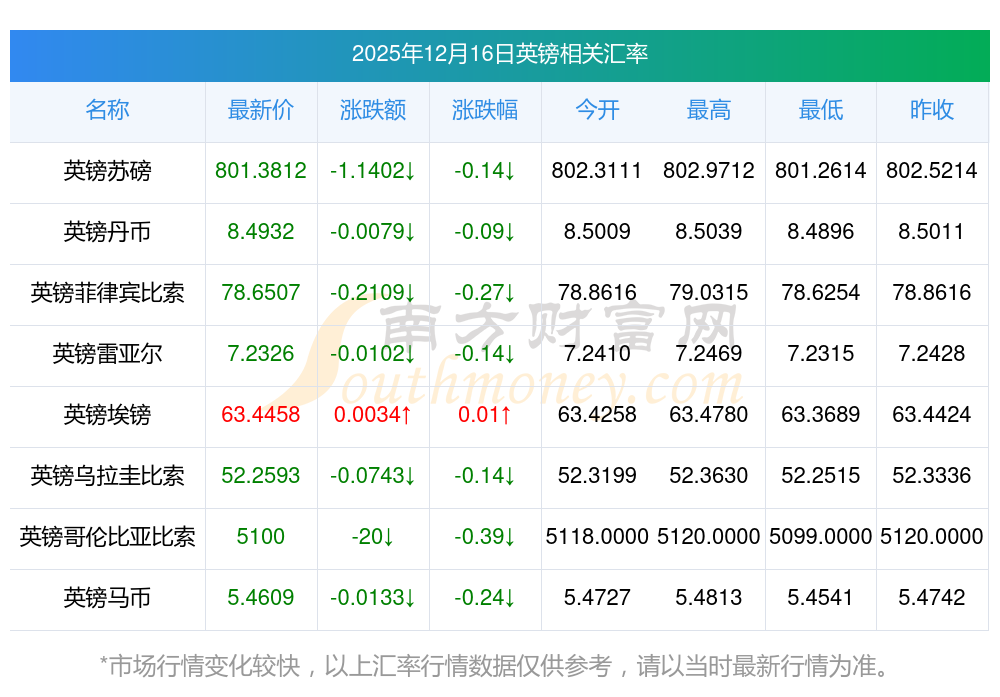Open the 英镑埃镑 row name

pos(107,415)
